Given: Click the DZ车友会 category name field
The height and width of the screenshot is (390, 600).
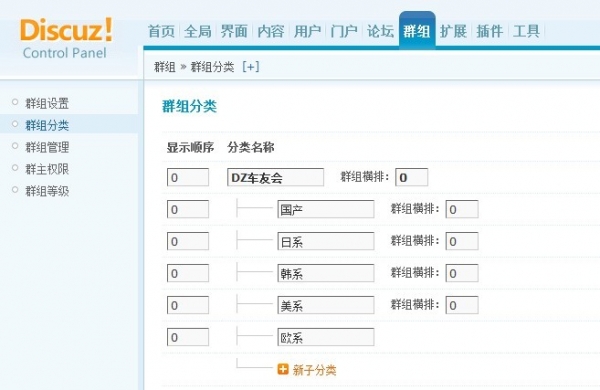Looking at the screenshot, I should (276, 177).
